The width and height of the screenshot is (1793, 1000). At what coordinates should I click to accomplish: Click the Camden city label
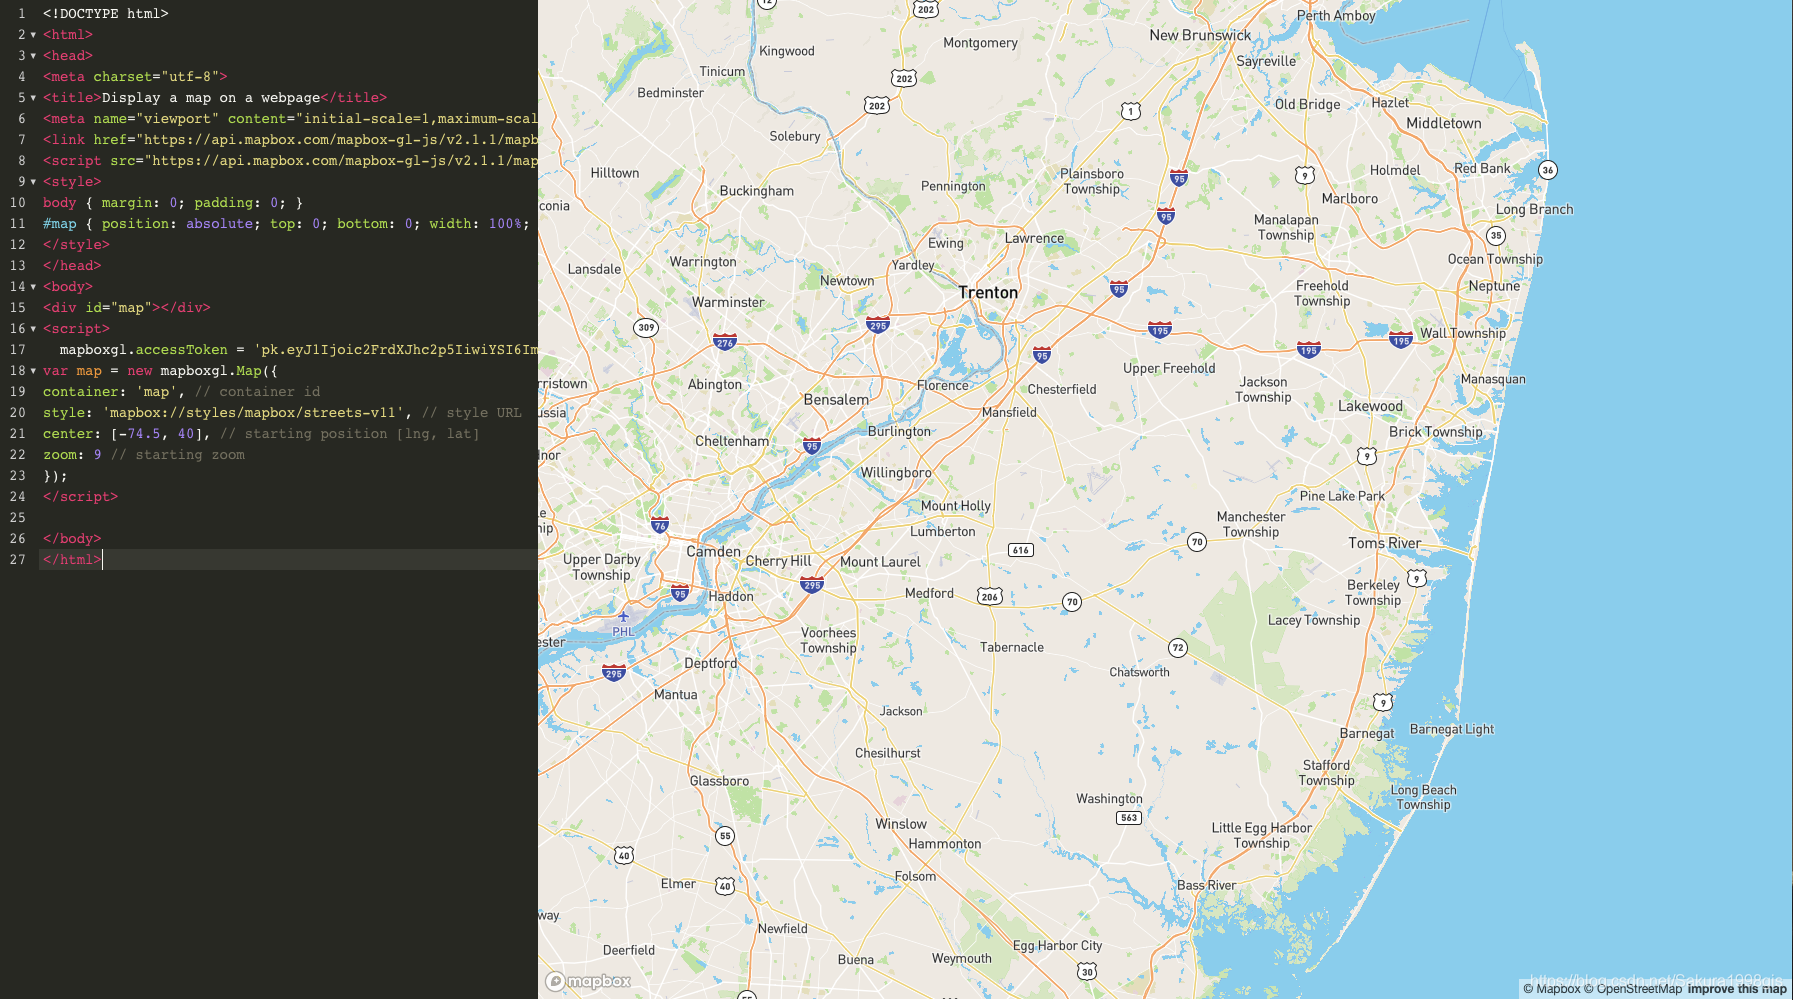click(714, 552)
